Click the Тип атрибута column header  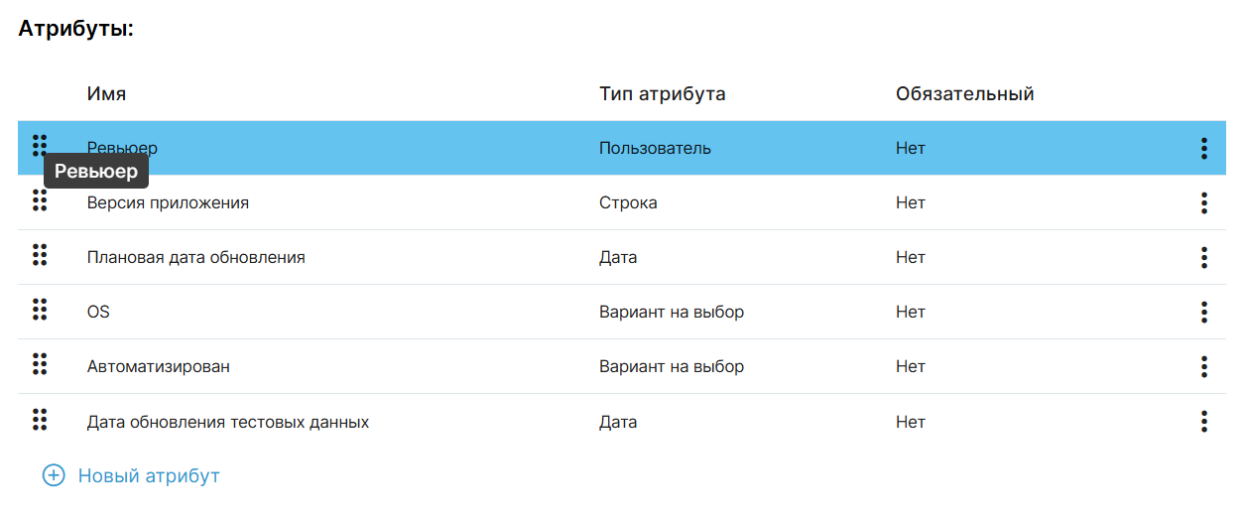pos(662,94)
